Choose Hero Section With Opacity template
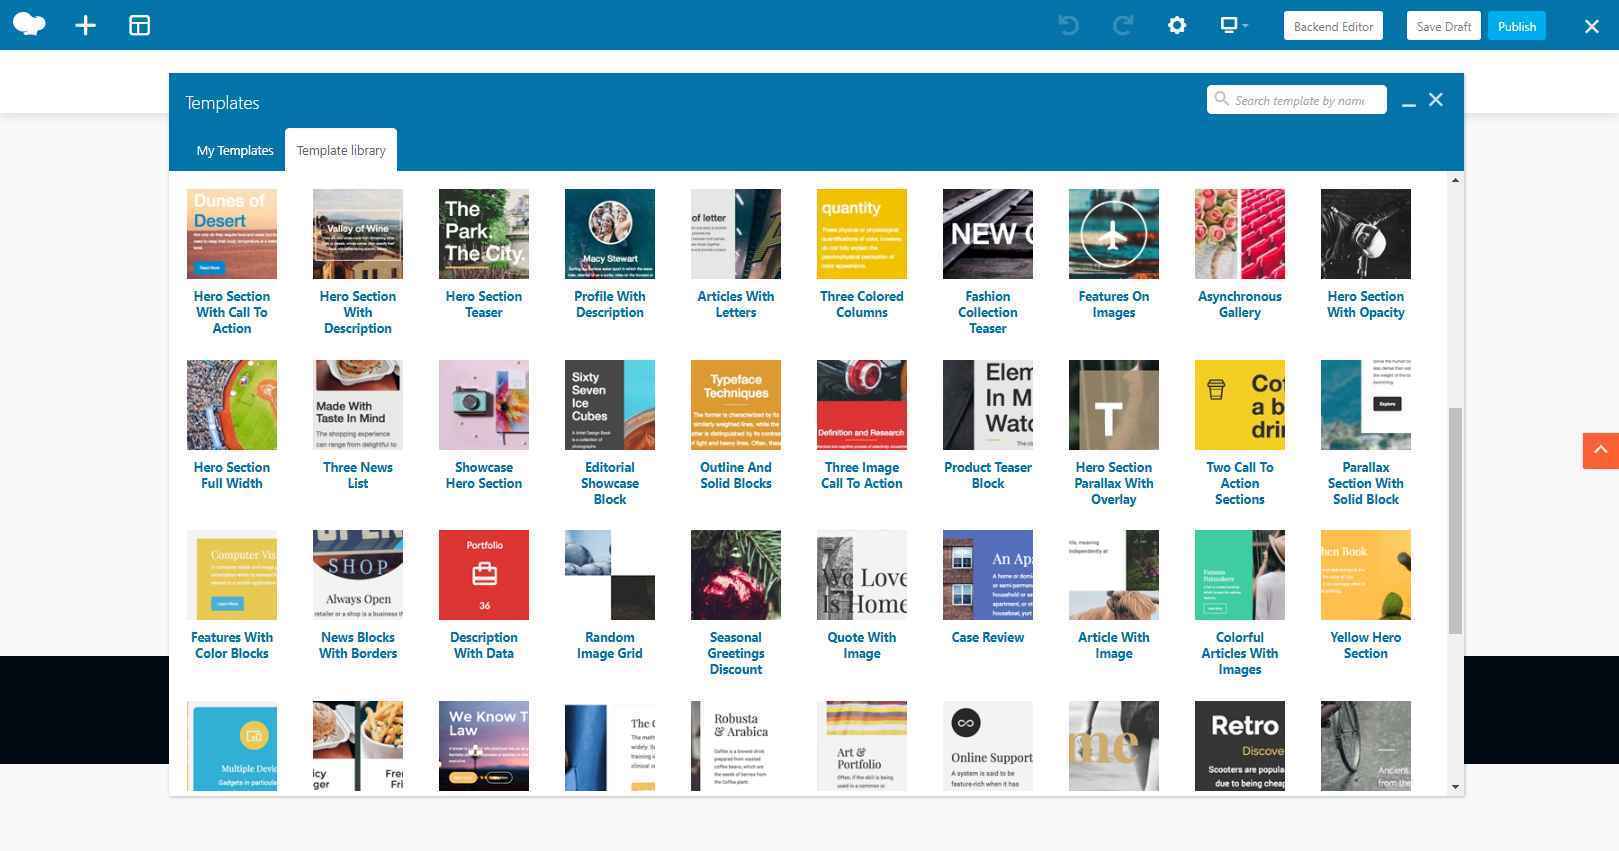The width and height of the screenshot is (1619, 851). click(1366, 234)
